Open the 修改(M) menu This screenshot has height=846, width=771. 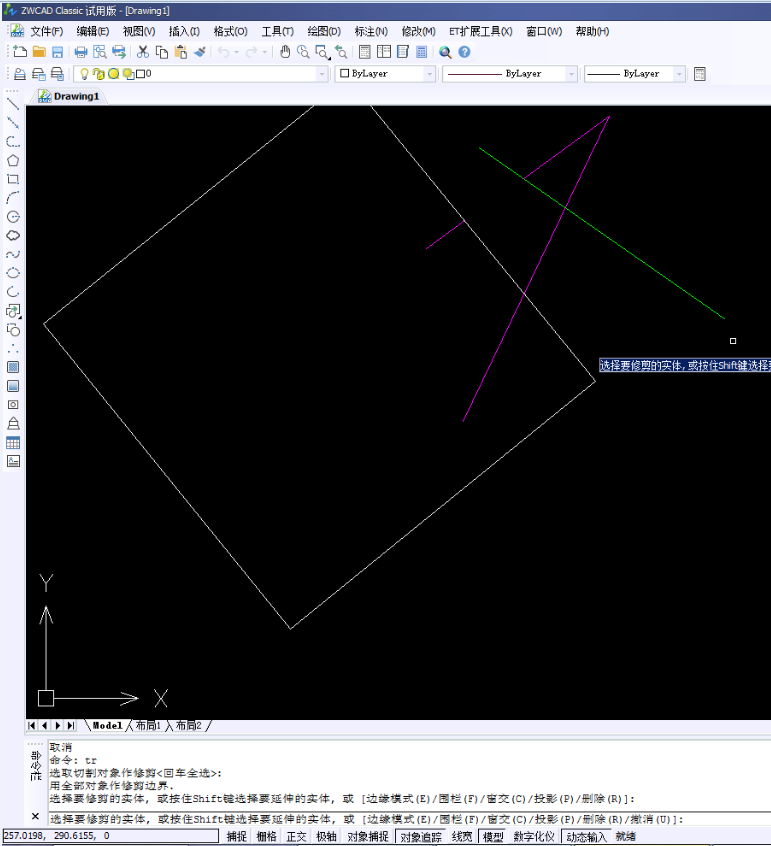(x=418, y=31)
